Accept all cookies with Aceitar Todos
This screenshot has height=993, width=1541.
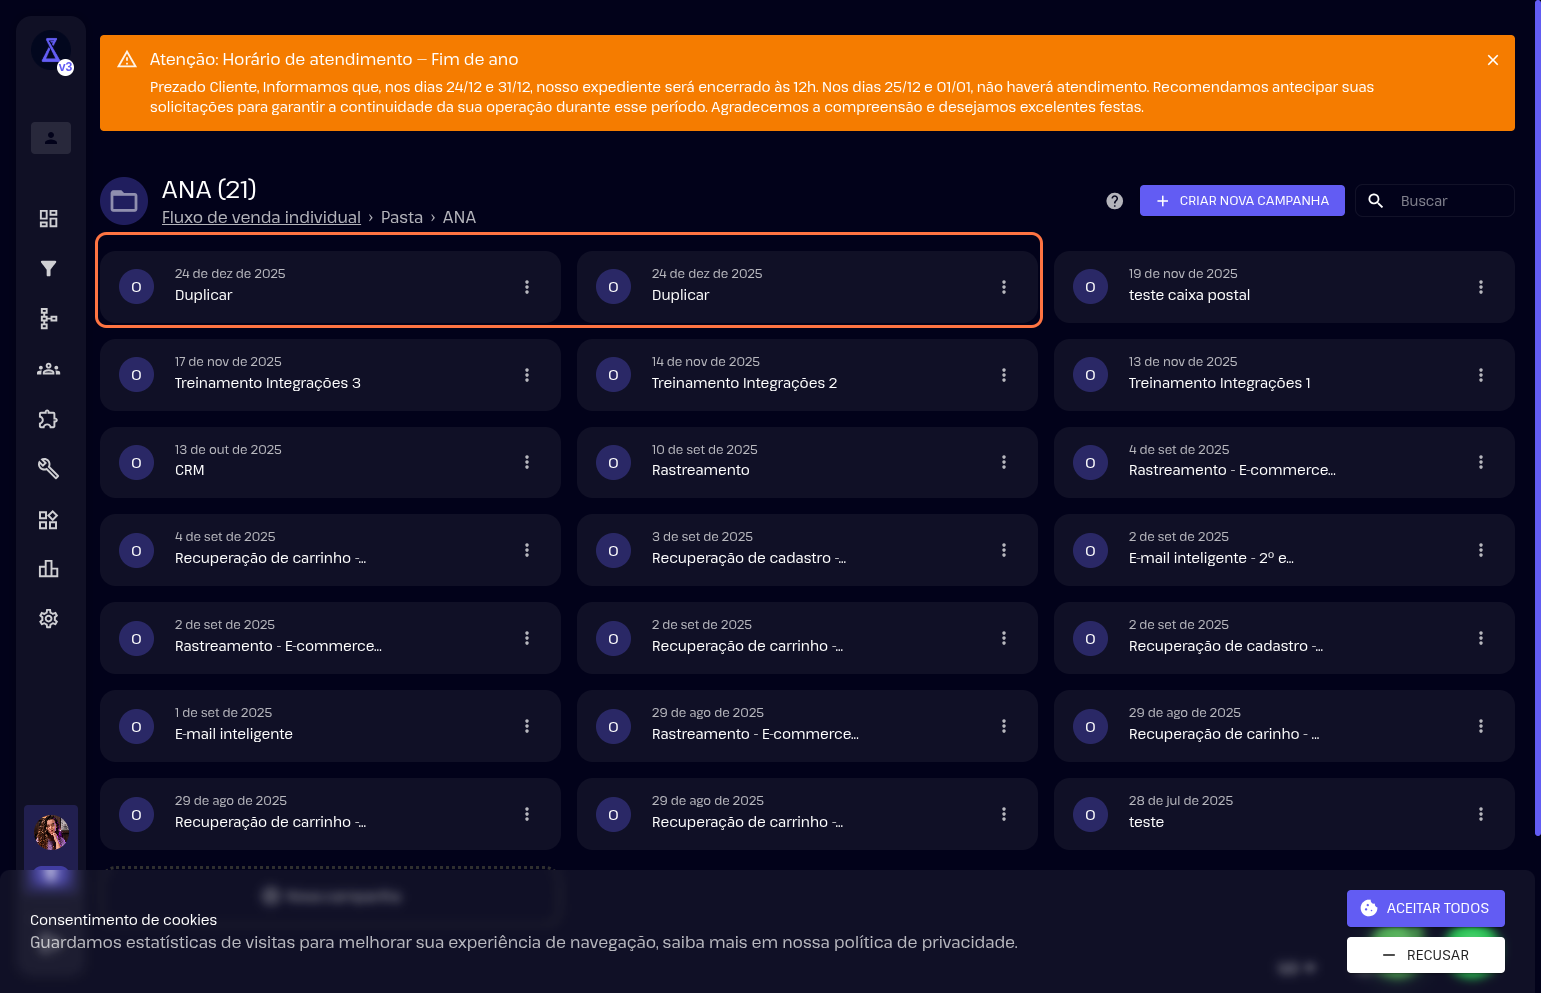coord(1425,908)
